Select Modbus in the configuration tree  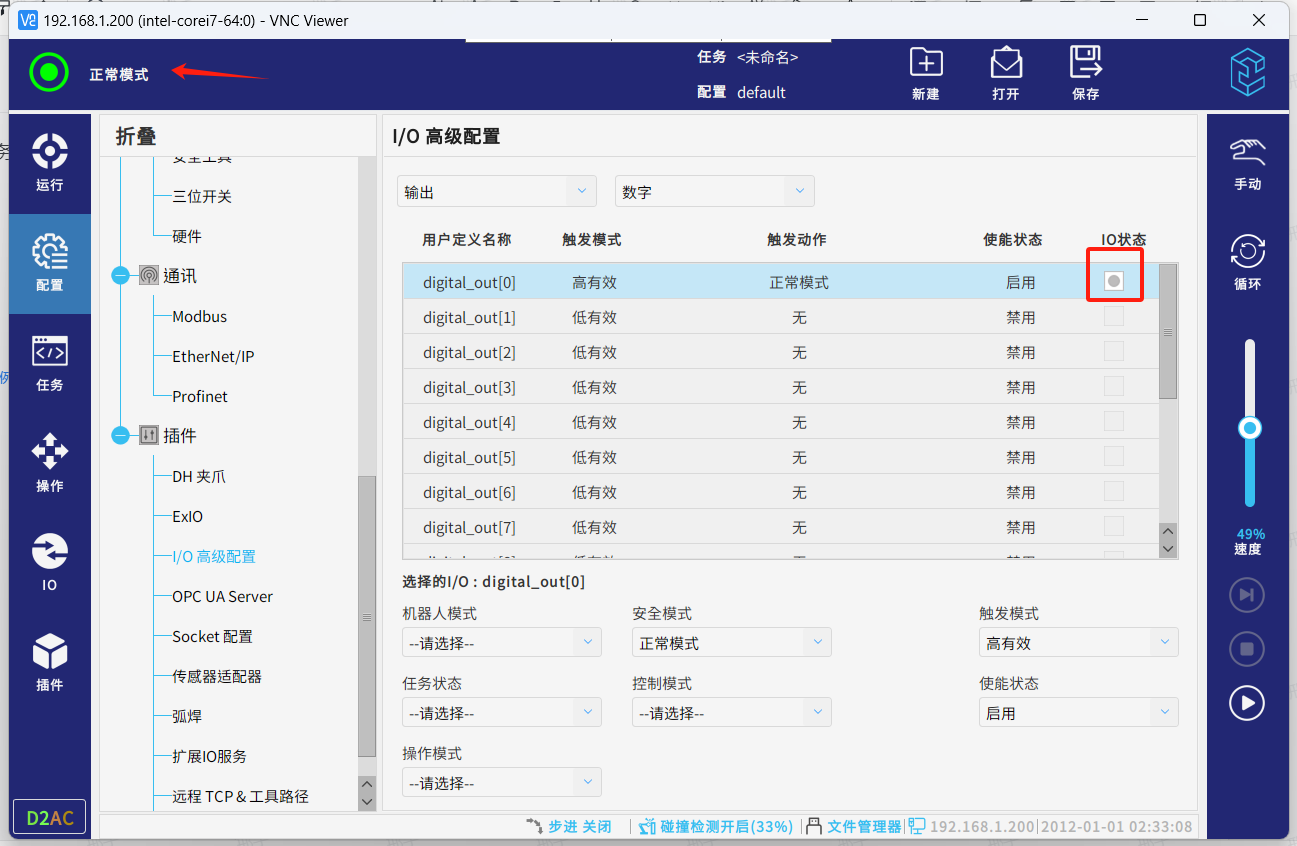click(200, 317)
